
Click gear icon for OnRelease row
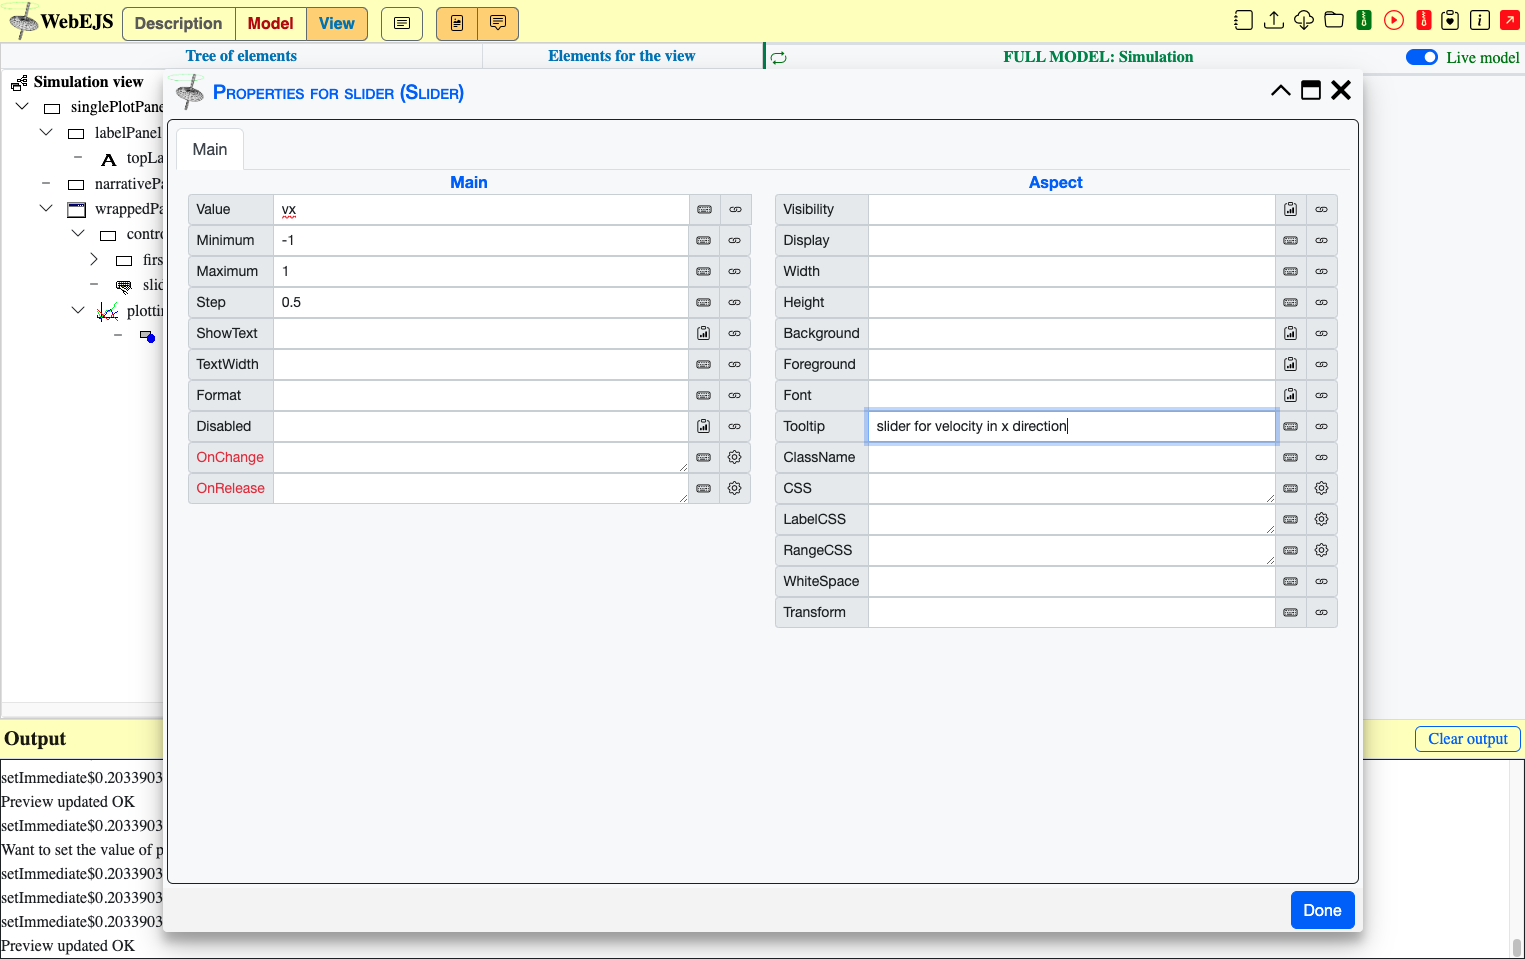735,488
